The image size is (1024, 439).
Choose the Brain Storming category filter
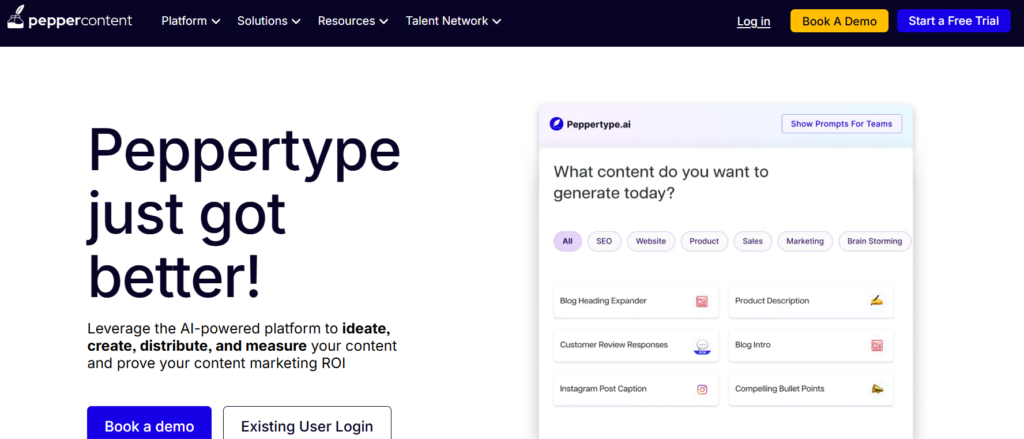coord(874,241)
